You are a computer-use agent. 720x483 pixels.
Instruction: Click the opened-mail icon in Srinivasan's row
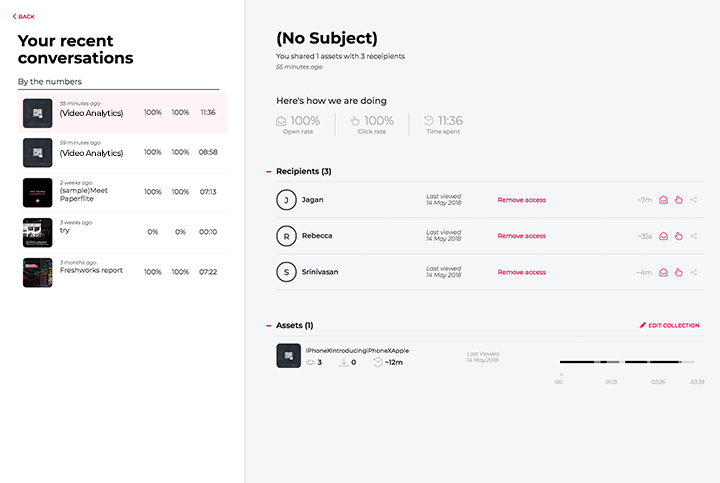coord(663,272)
